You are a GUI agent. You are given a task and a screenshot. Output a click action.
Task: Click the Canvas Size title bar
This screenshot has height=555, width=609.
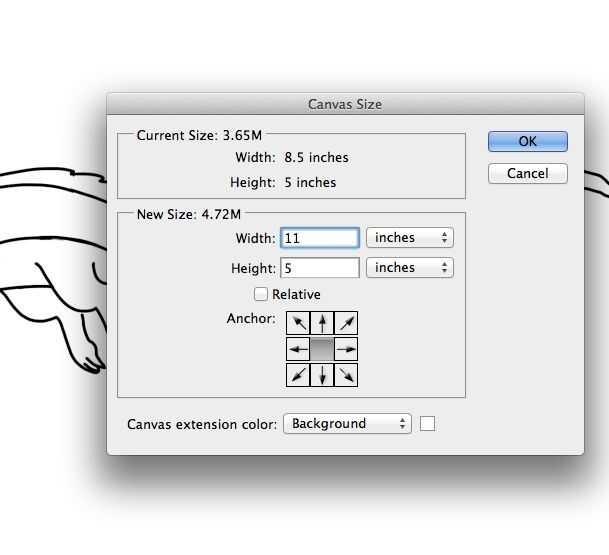[x=345, y=104]
